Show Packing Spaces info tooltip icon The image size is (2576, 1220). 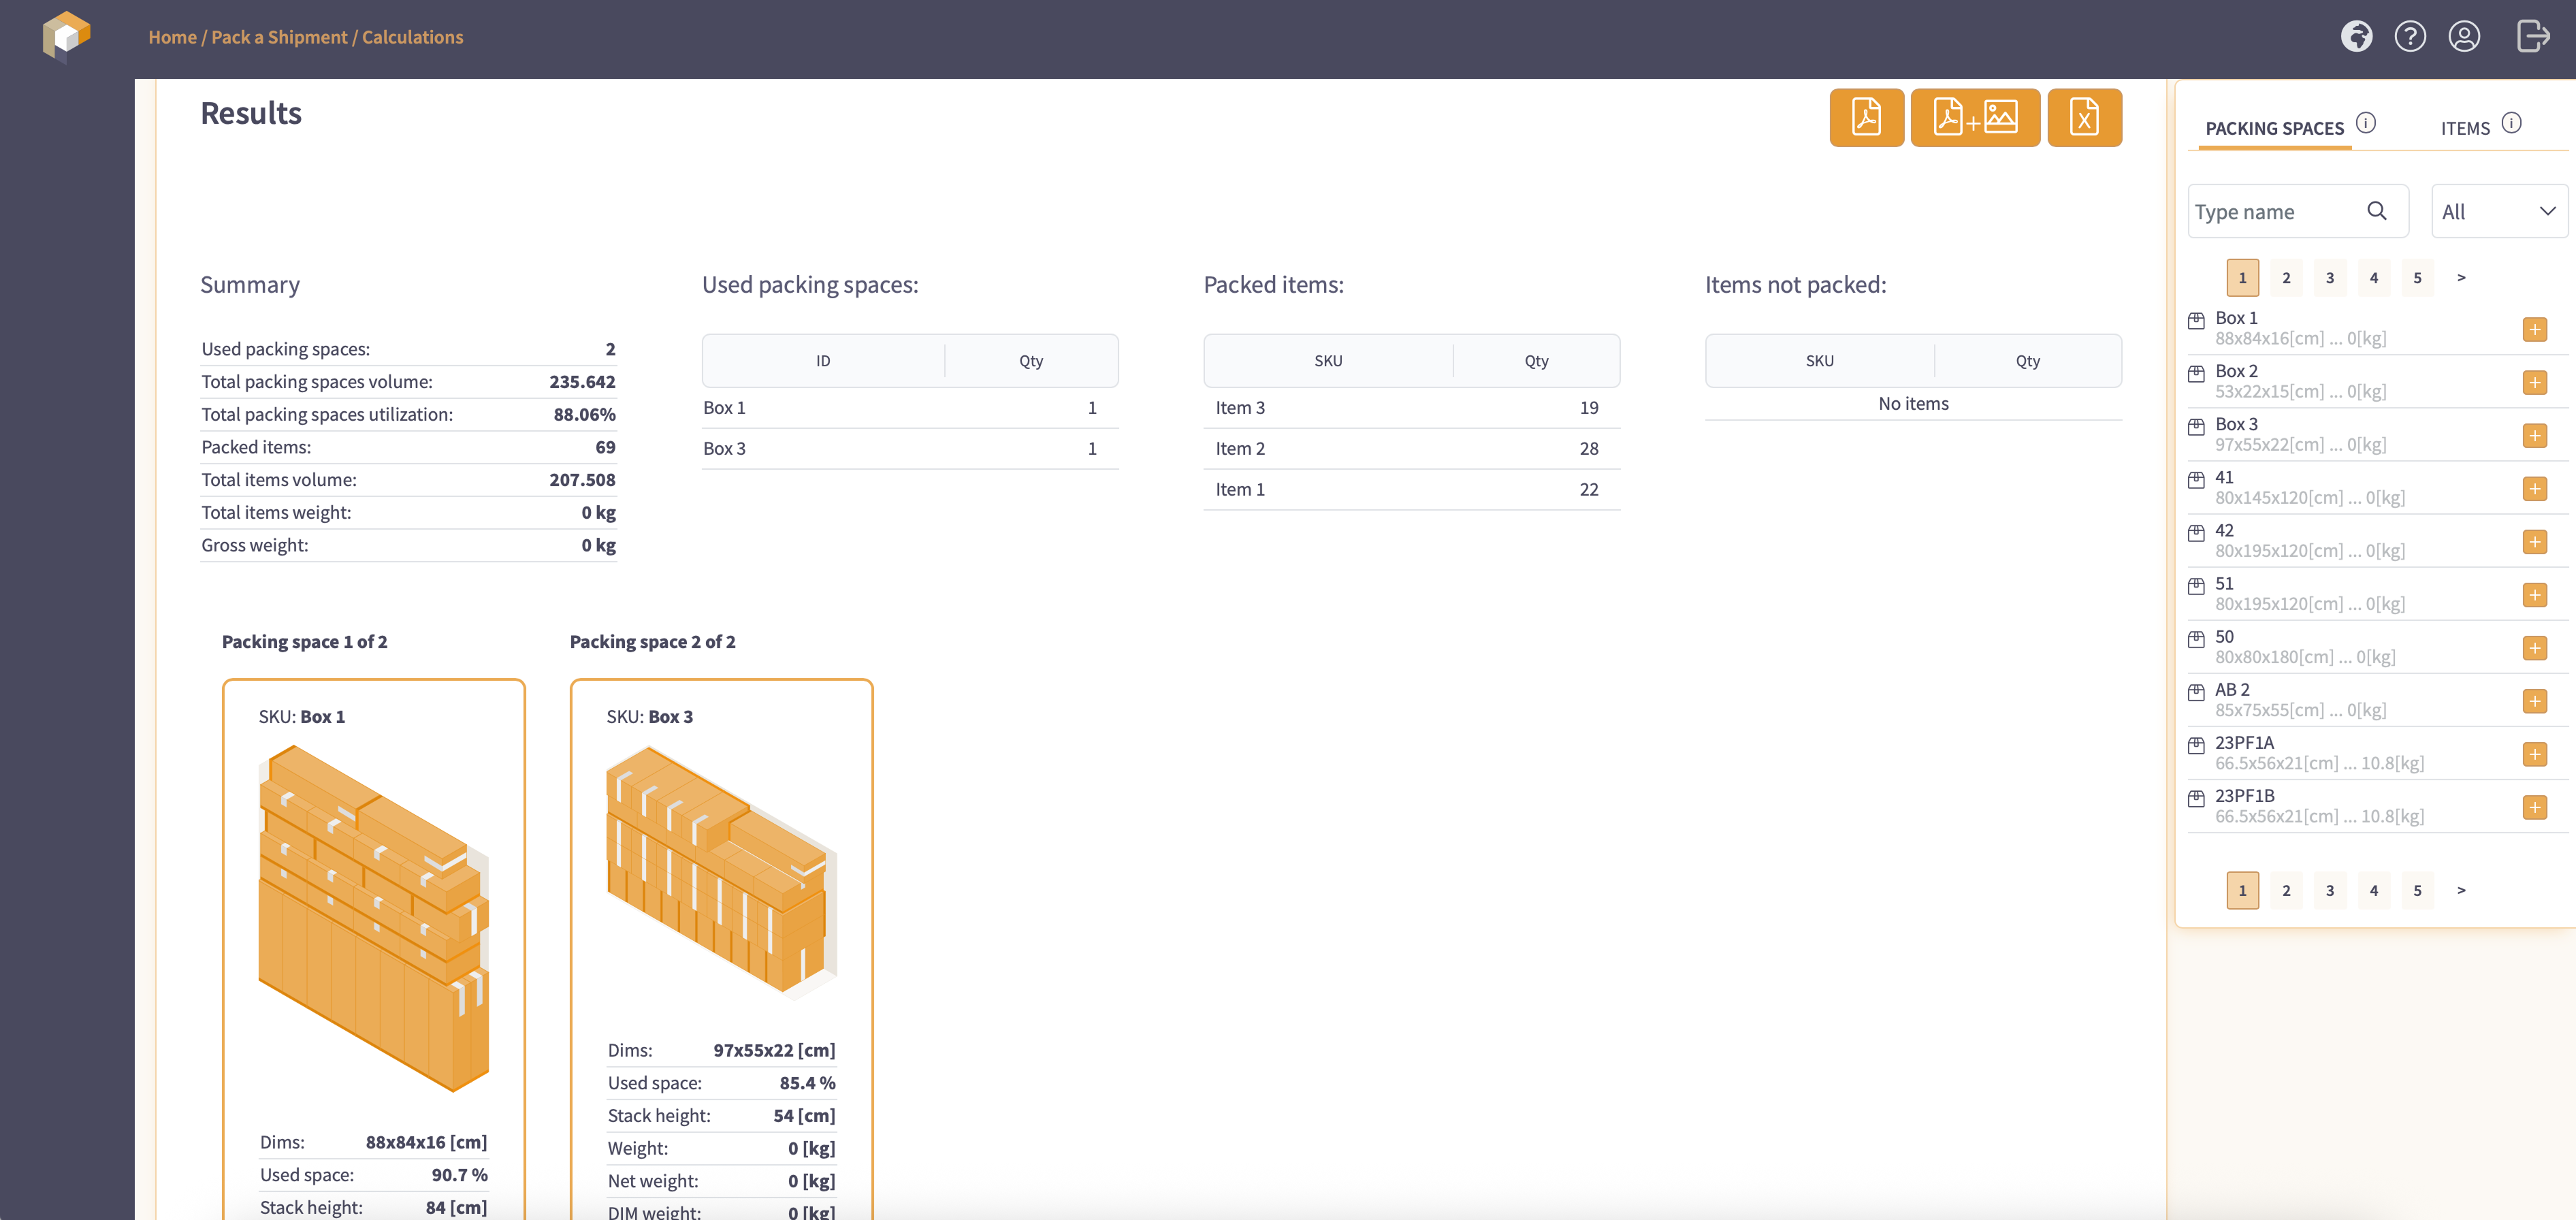coord(2365,123)
